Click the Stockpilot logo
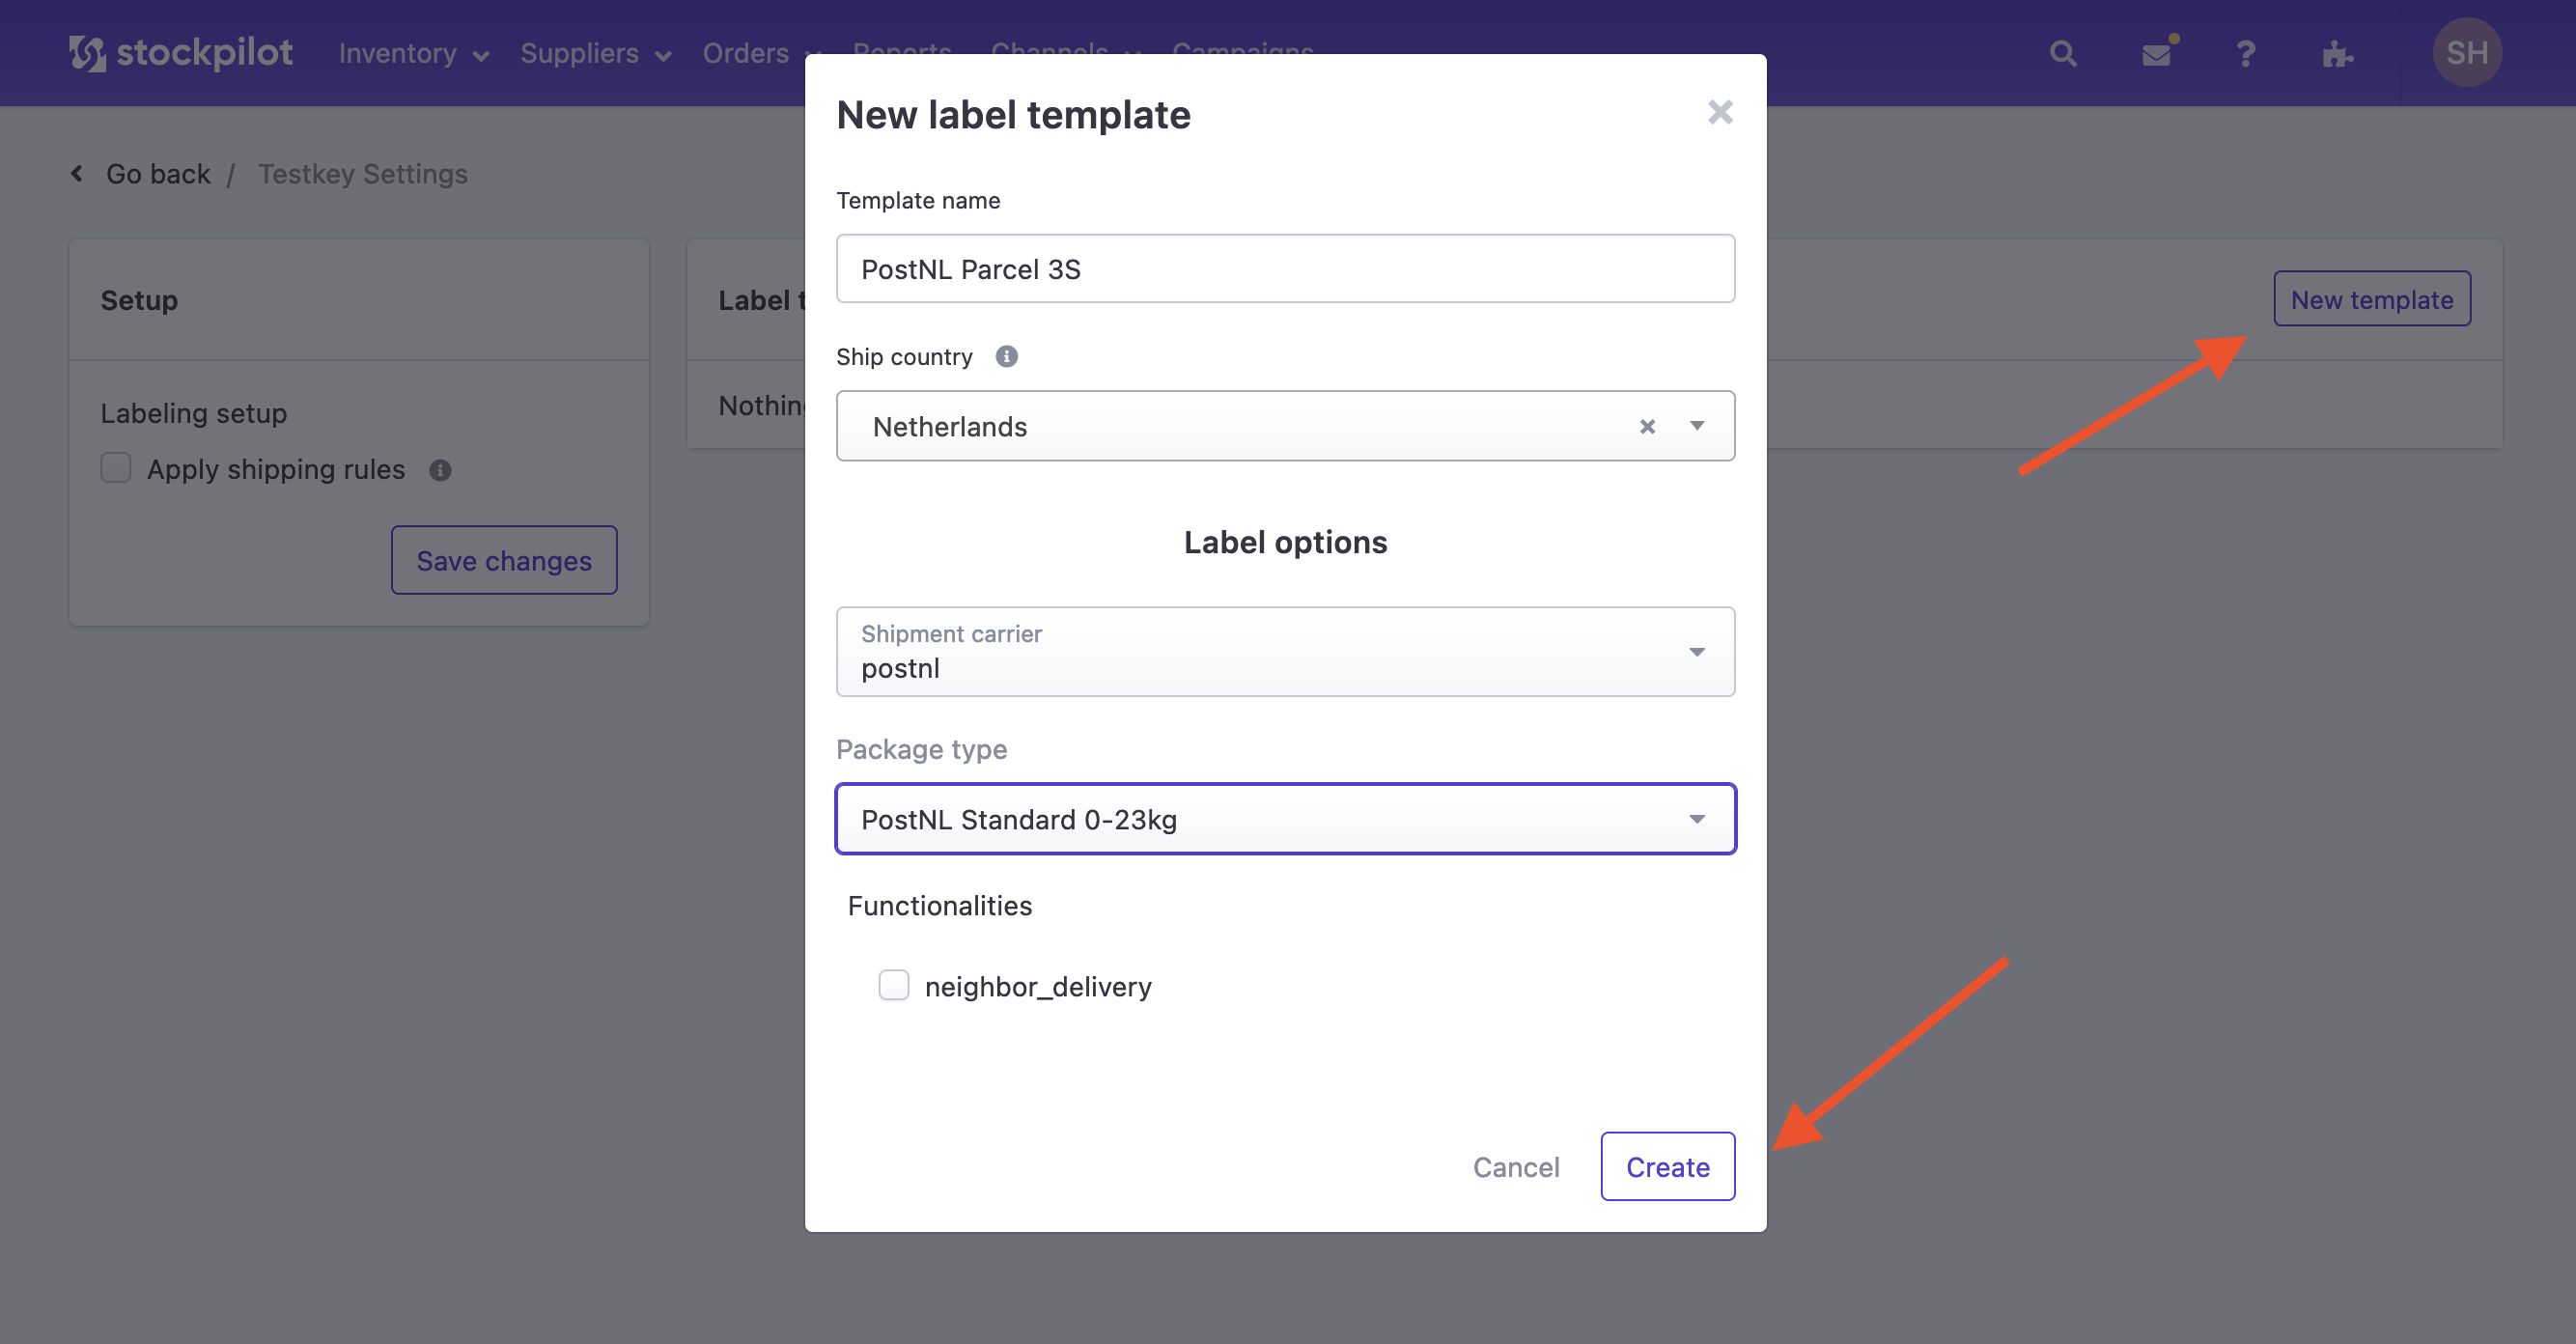The height and width of the screenshot is (1344, 2576). (181, 53)
